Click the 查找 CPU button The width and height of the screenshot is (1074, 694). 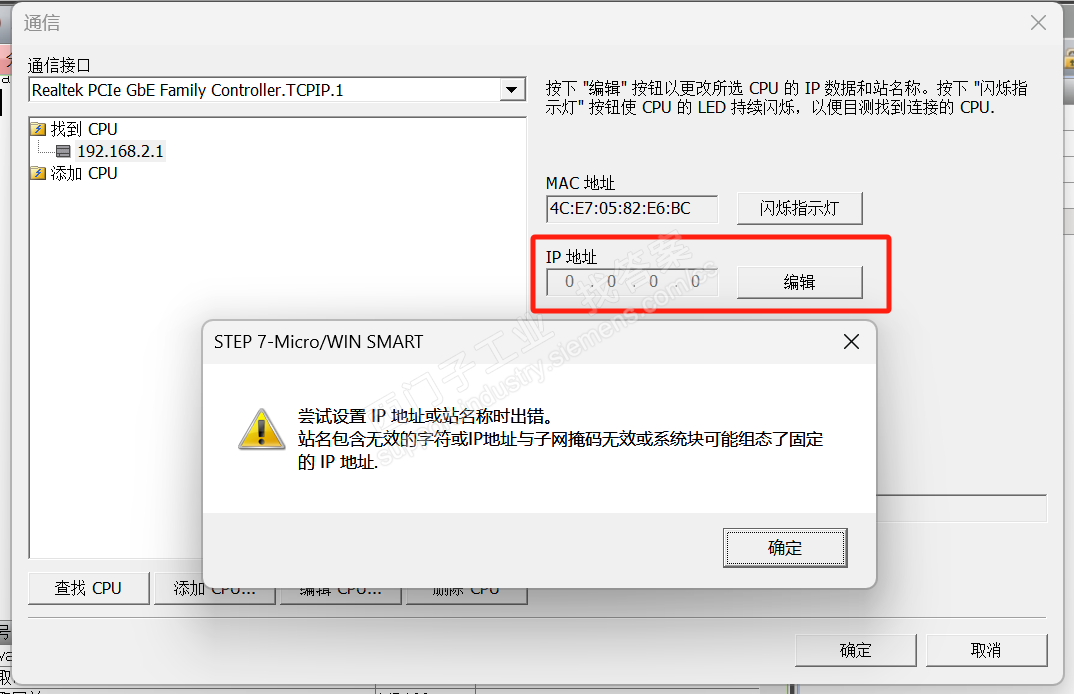tap(88, 588)
